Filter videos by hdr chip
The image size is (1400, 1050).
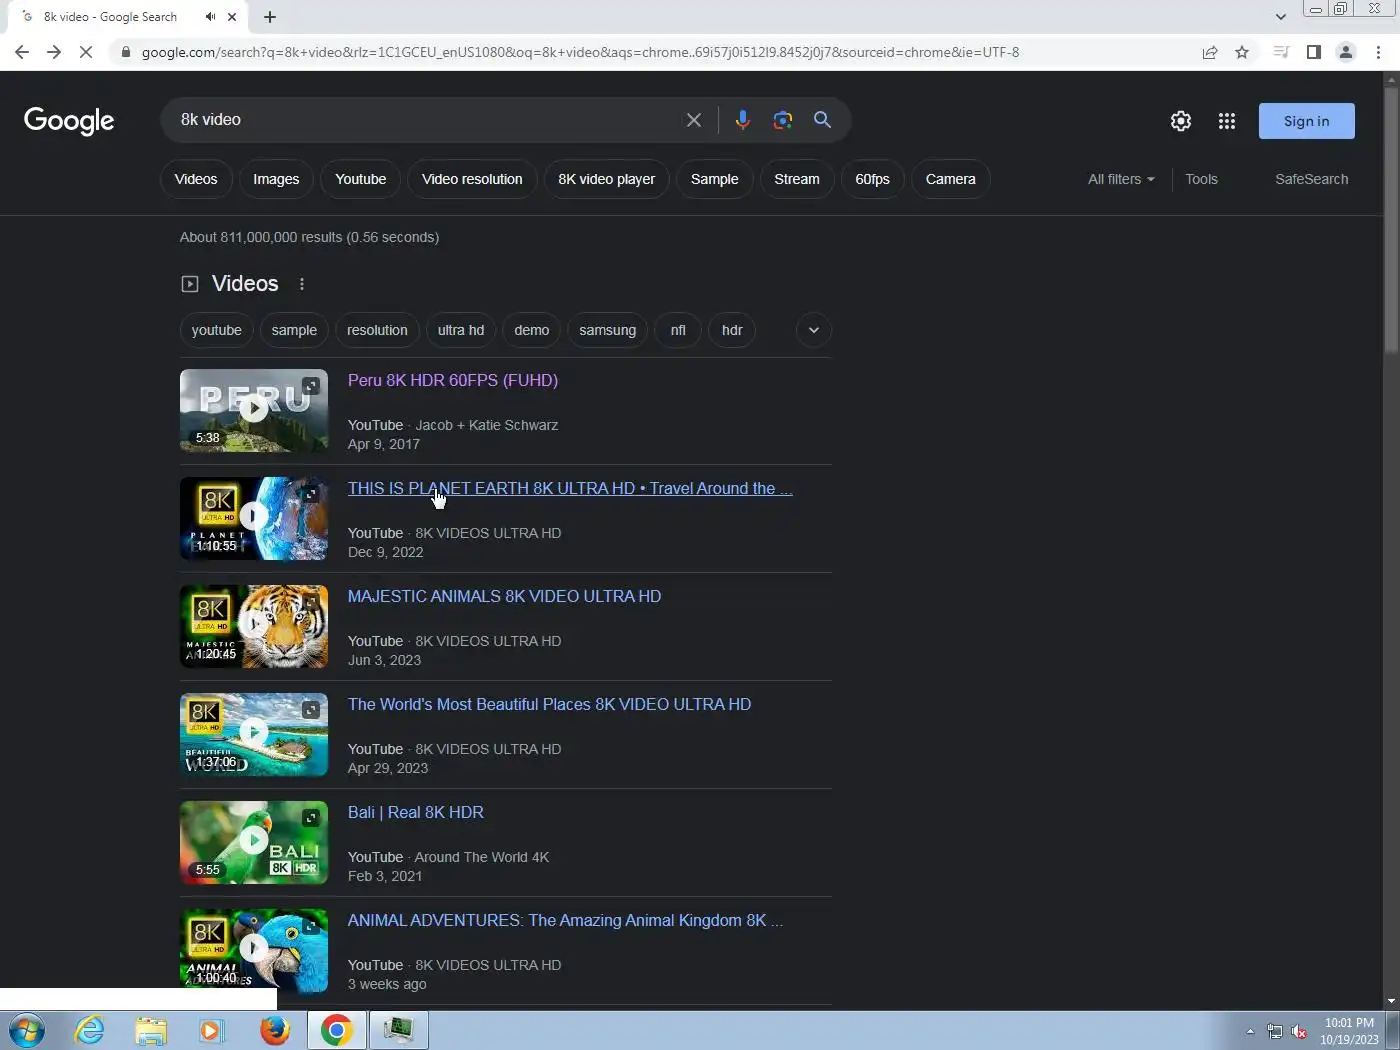click(x=732, y=330)
